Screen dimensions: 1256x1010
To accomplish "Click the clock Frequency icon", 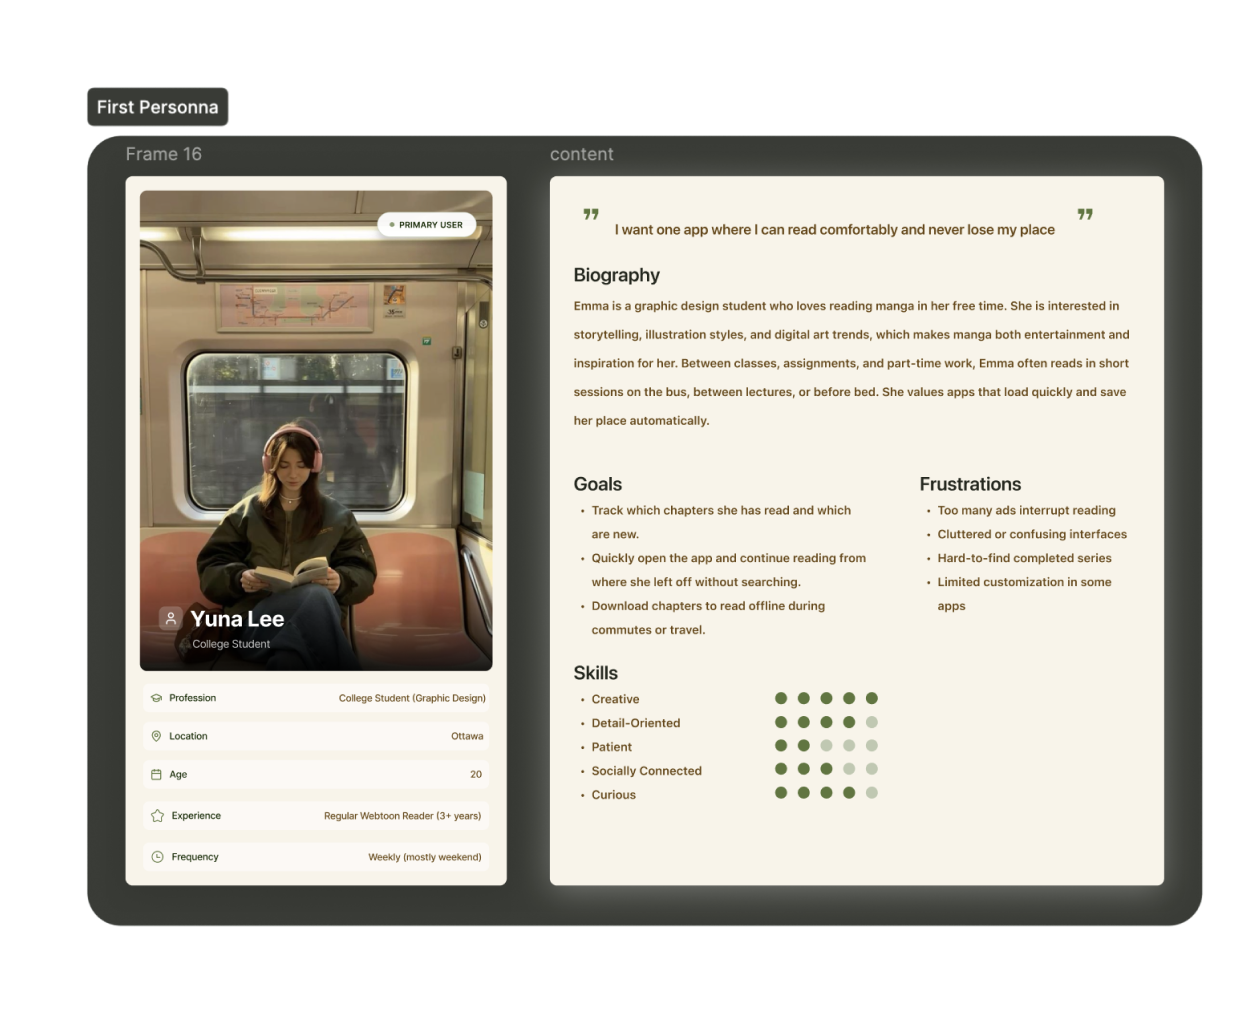I will (157, 857).
